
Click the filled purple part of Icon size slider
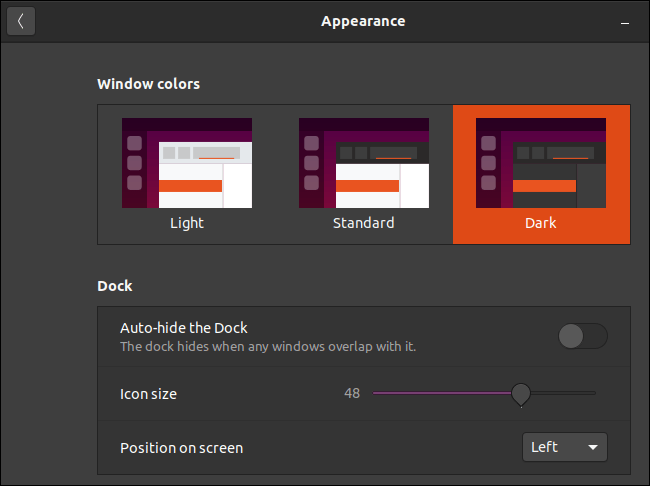tap(440, 393)
